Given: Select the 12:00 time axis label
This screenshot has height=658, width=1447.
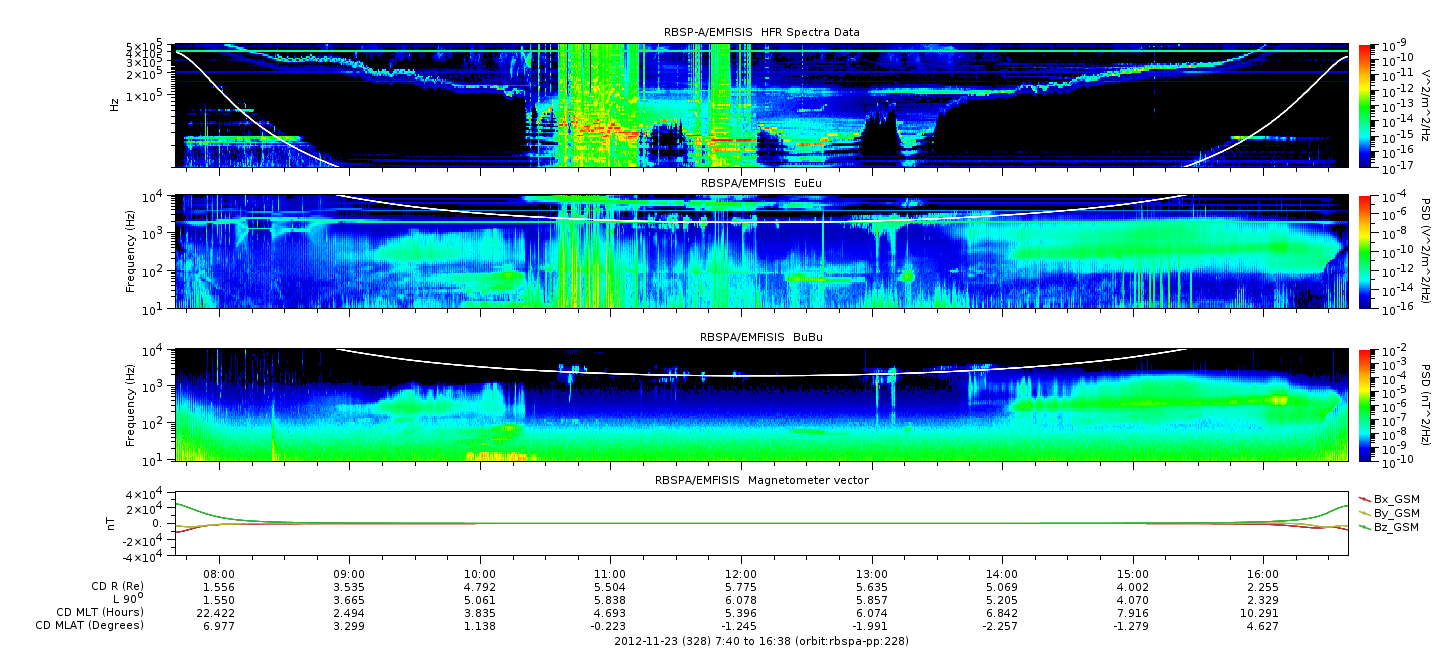Looking at the screenshot, I should (x=741, y=577).
